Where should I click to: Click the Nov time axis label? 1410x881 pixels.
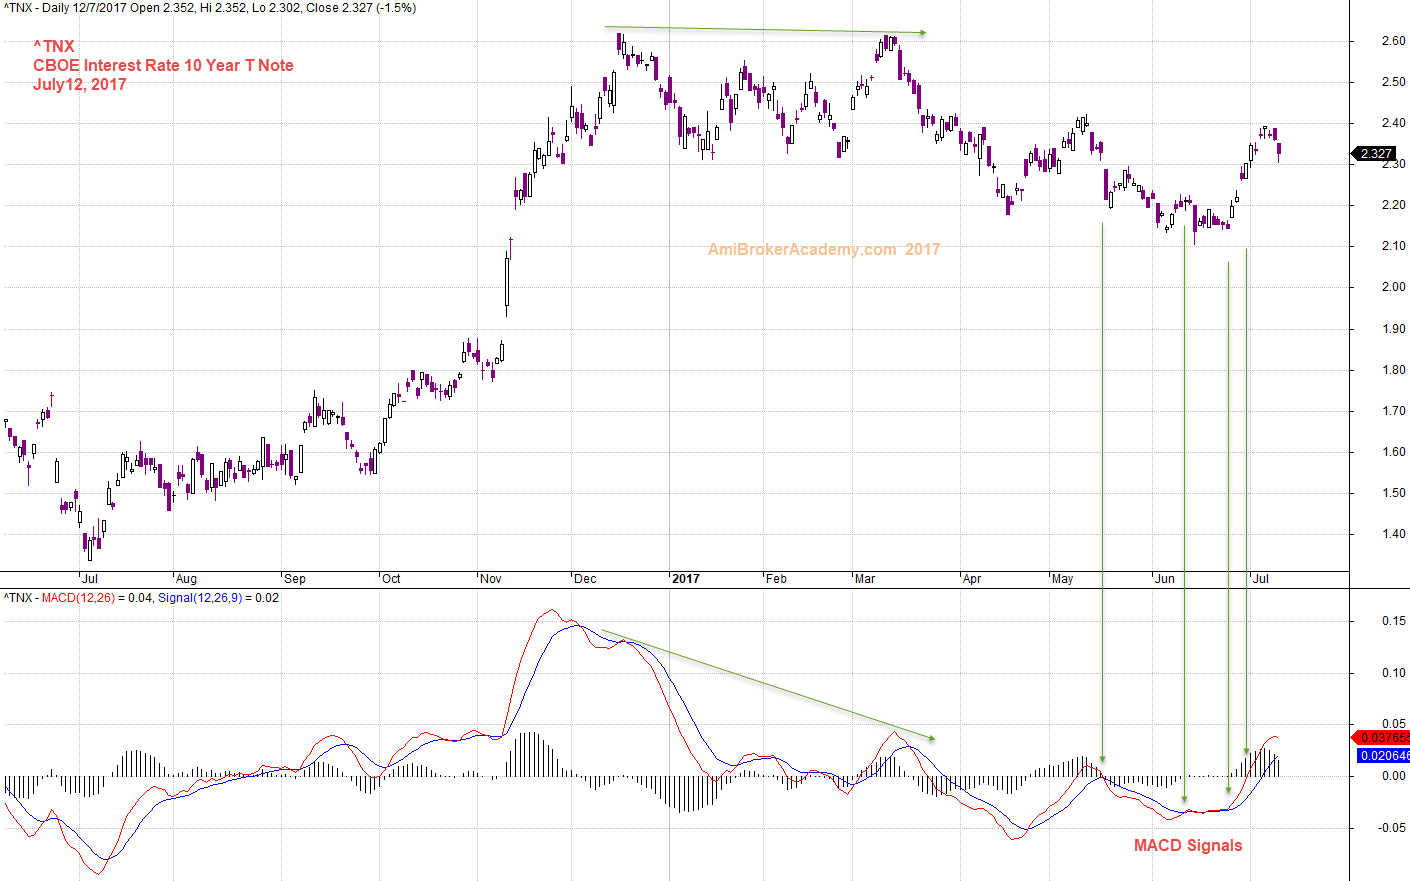click(x=491, y=579)
